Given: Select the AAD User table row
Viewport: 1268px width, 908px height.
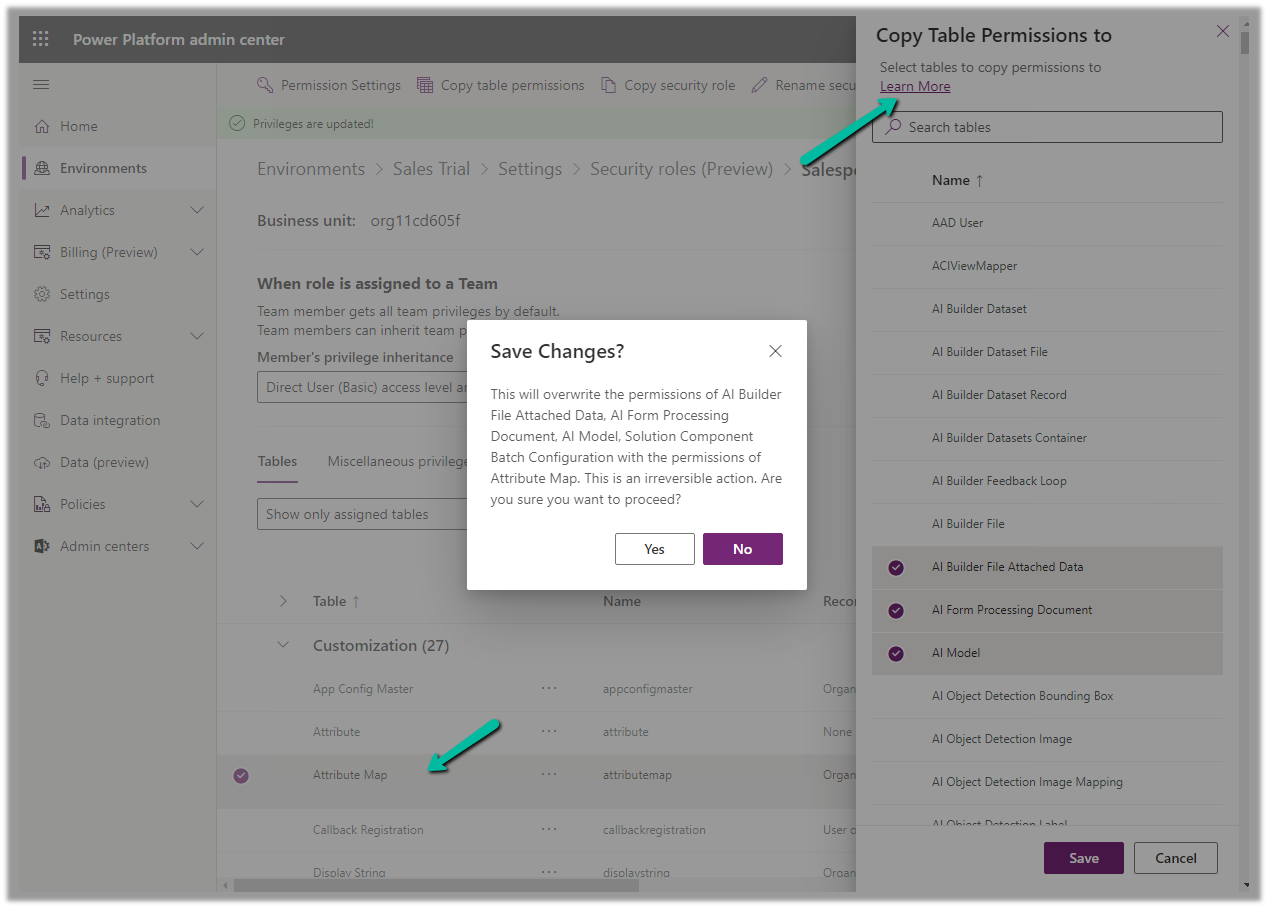Looking at the screenshot, I should point(1047,223).
